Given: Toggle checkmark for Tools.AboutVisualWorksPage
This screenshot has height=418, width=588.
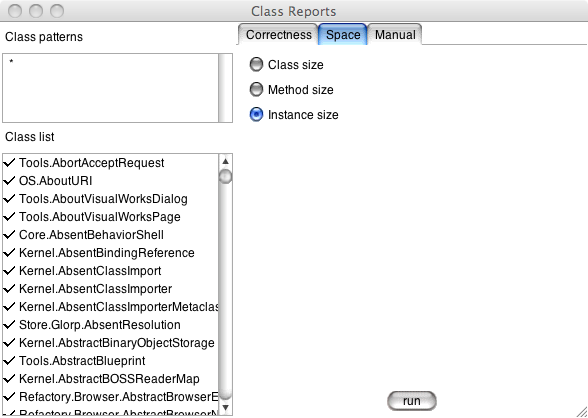Looking at the screenshot, I should click(x=9, y=216).
